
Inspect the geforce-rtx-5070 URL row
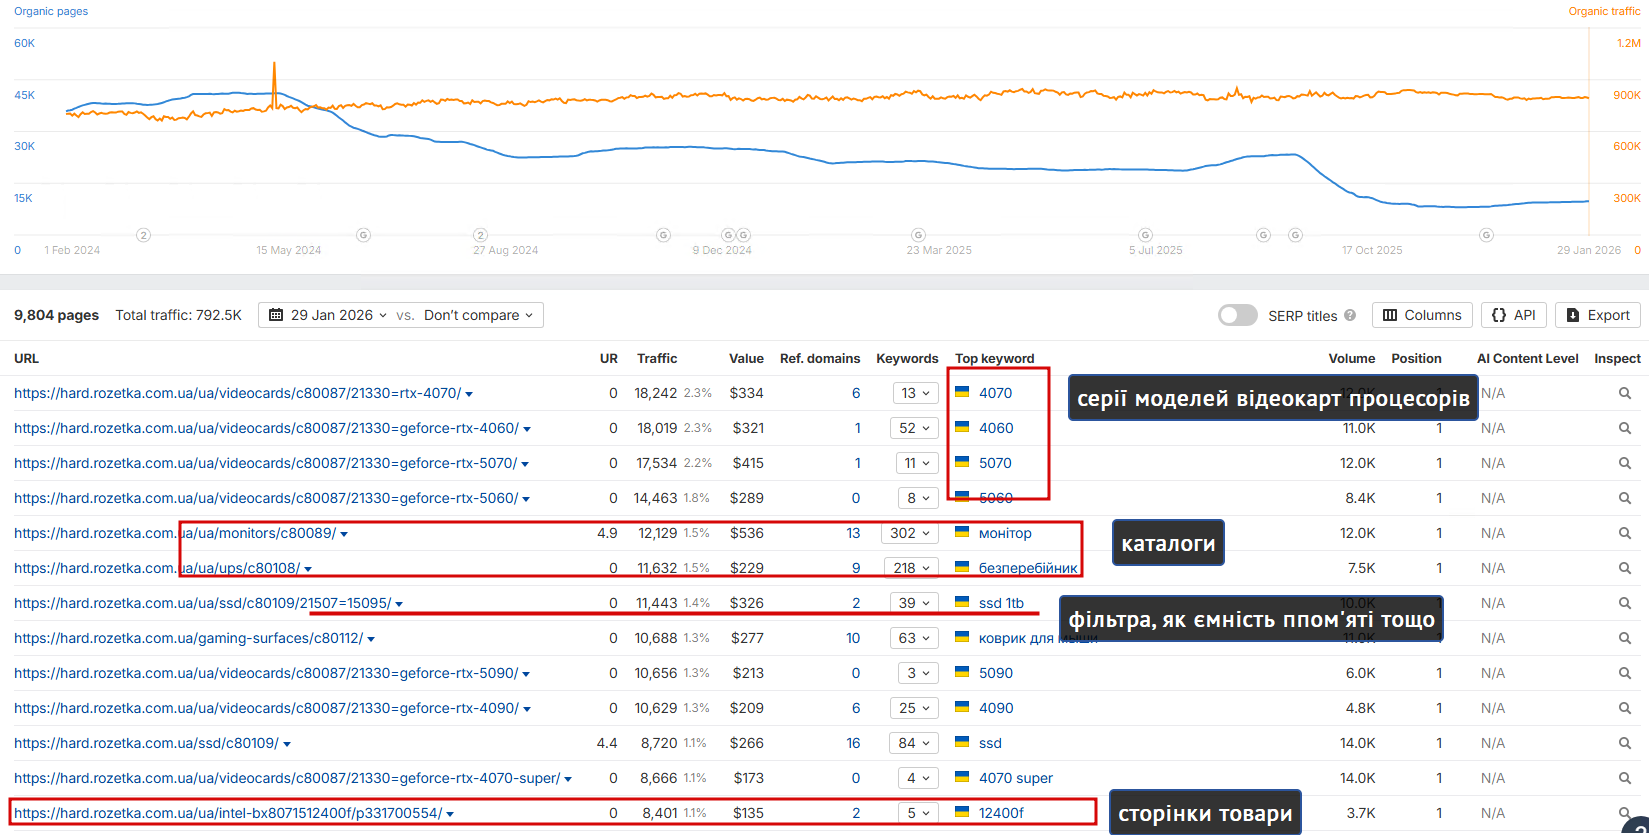click(1625, 463)
